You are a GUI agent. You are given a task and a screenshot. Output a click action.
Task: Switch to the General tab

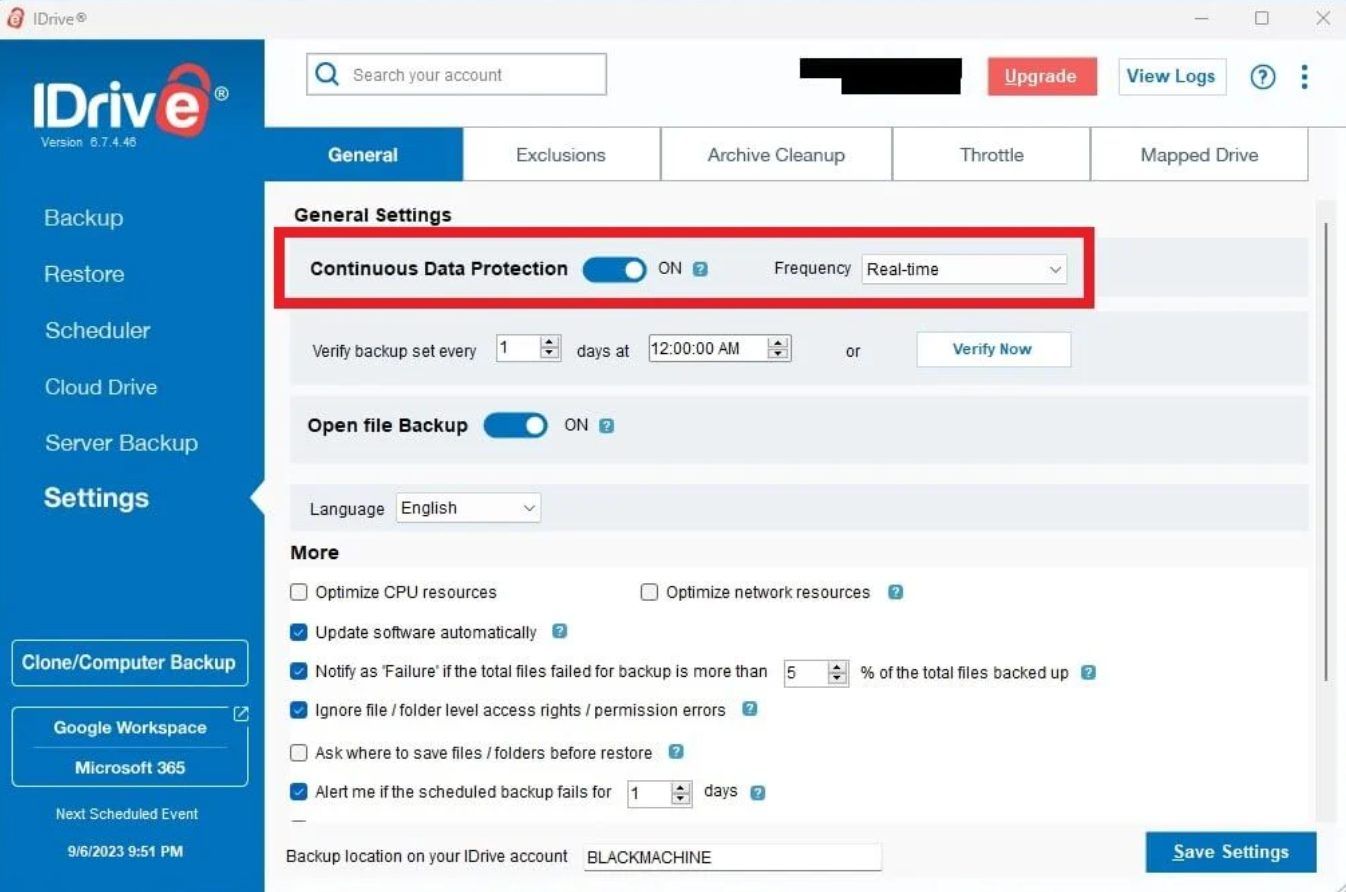(x=363, y=155)
